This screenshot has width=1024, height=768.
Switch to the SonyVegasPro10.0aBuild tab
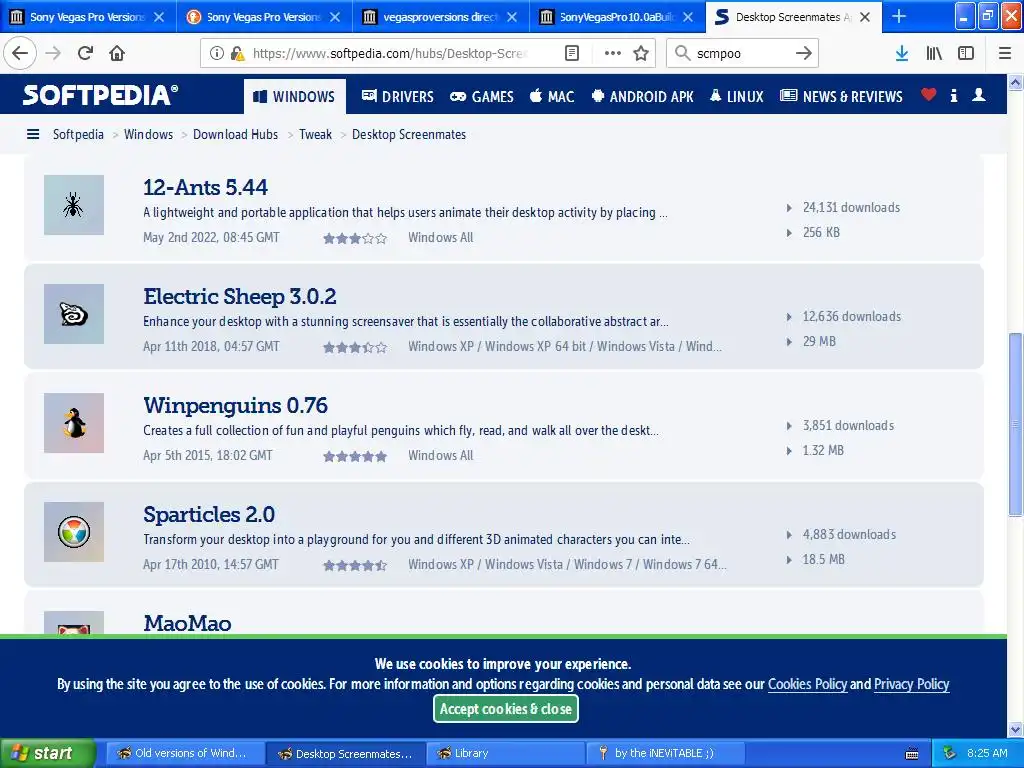point(617,16)
